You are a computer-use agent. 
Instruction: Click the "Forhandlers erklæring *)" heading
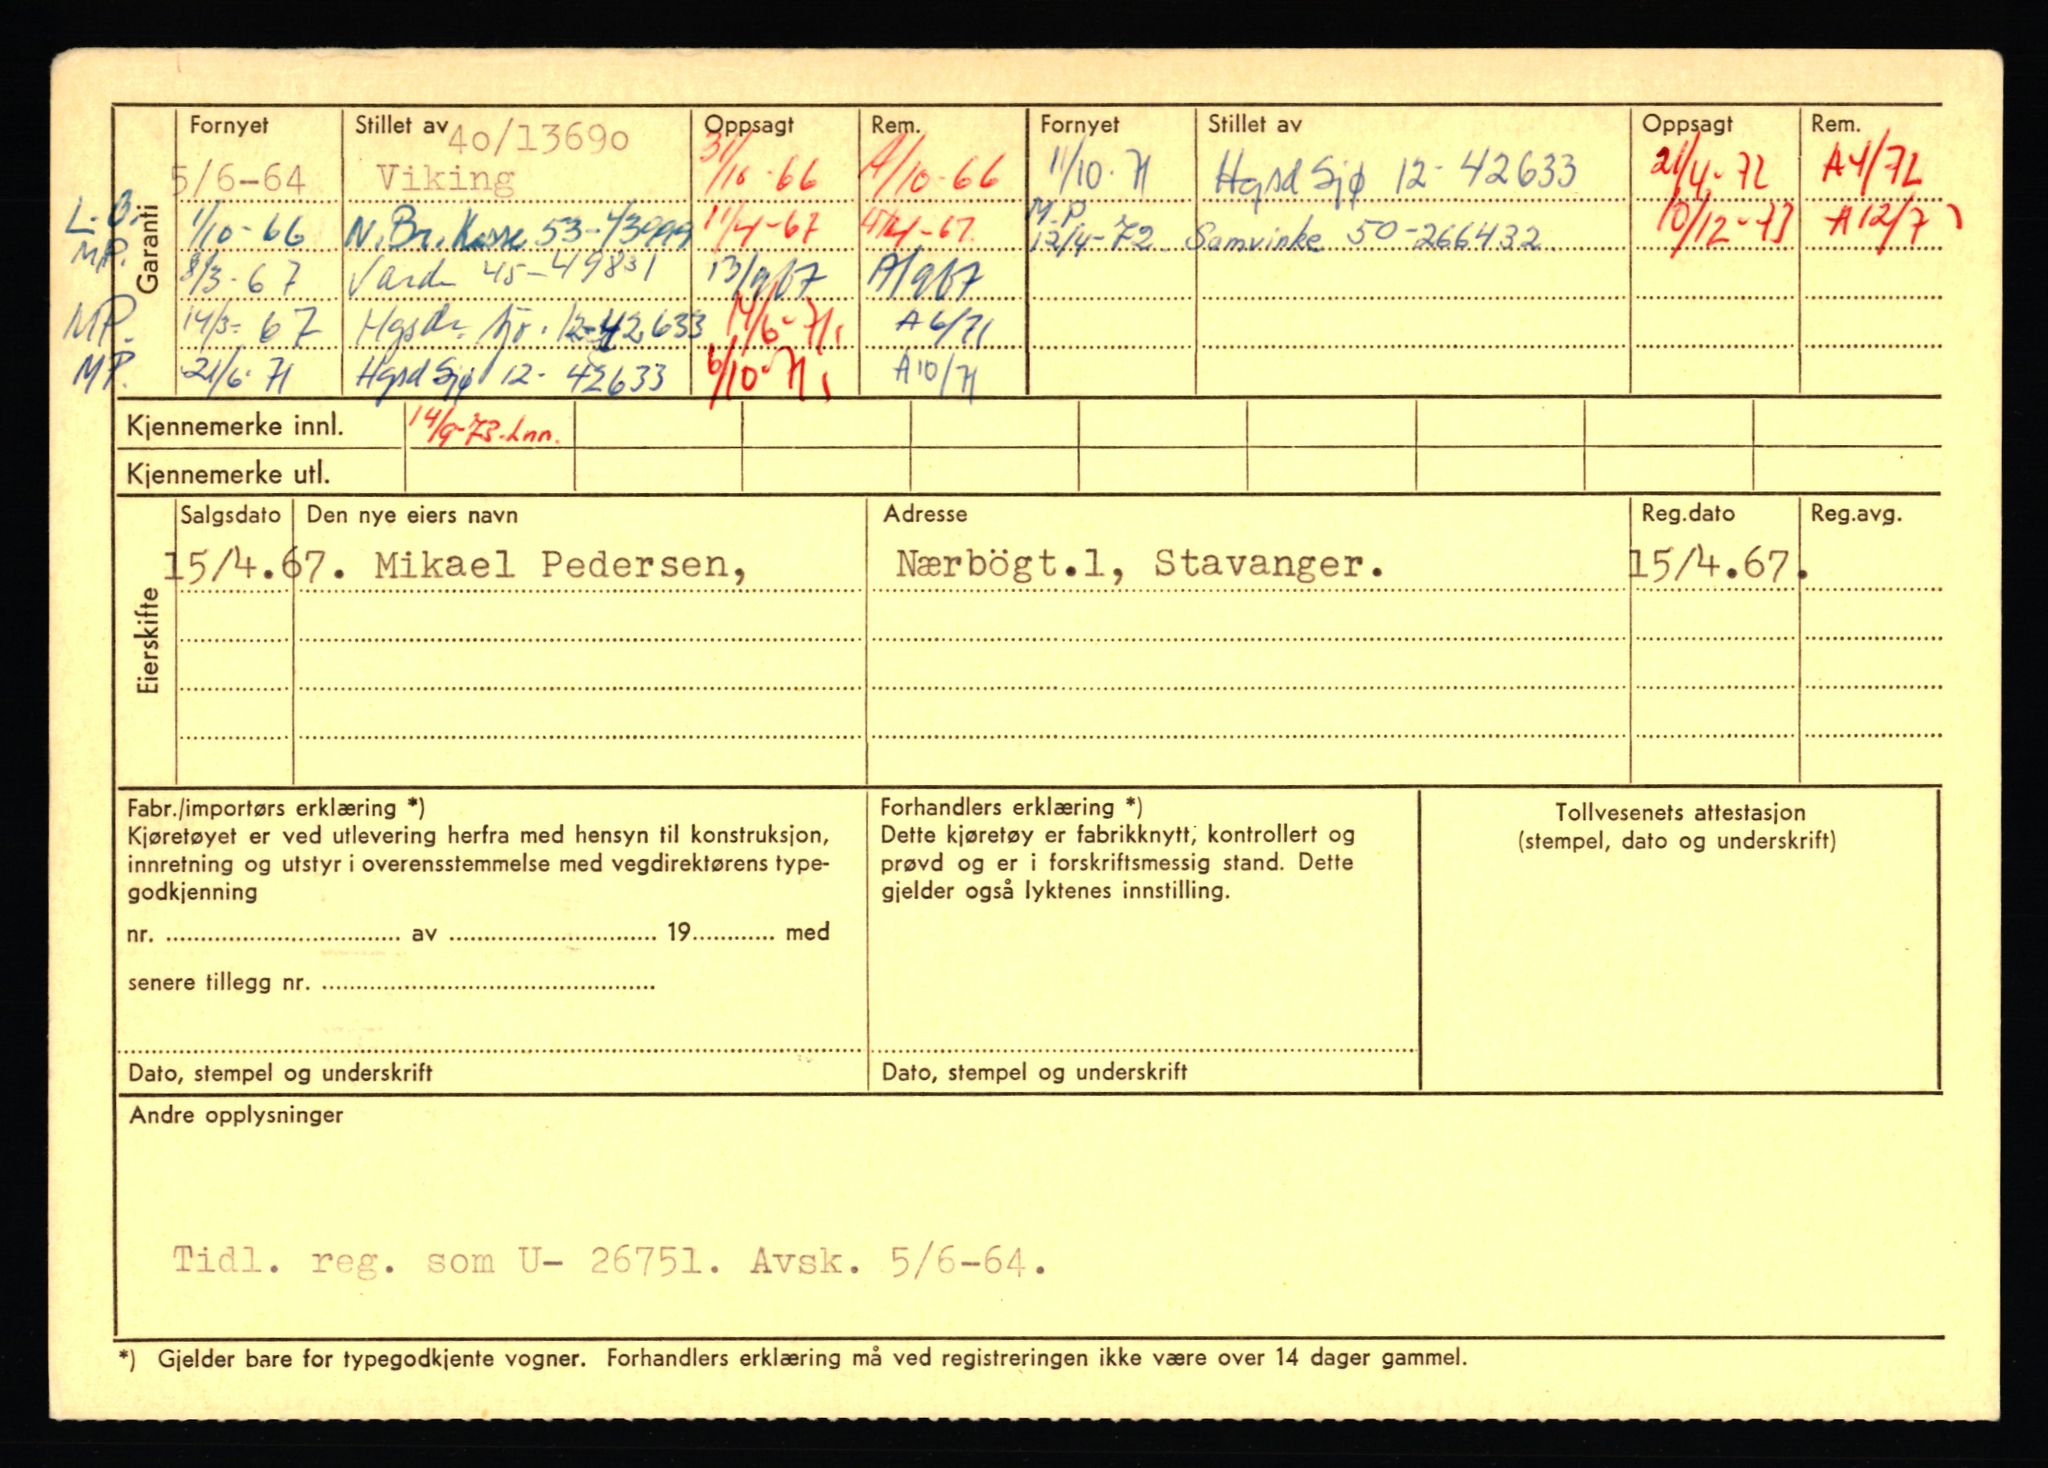point(1011,807)
